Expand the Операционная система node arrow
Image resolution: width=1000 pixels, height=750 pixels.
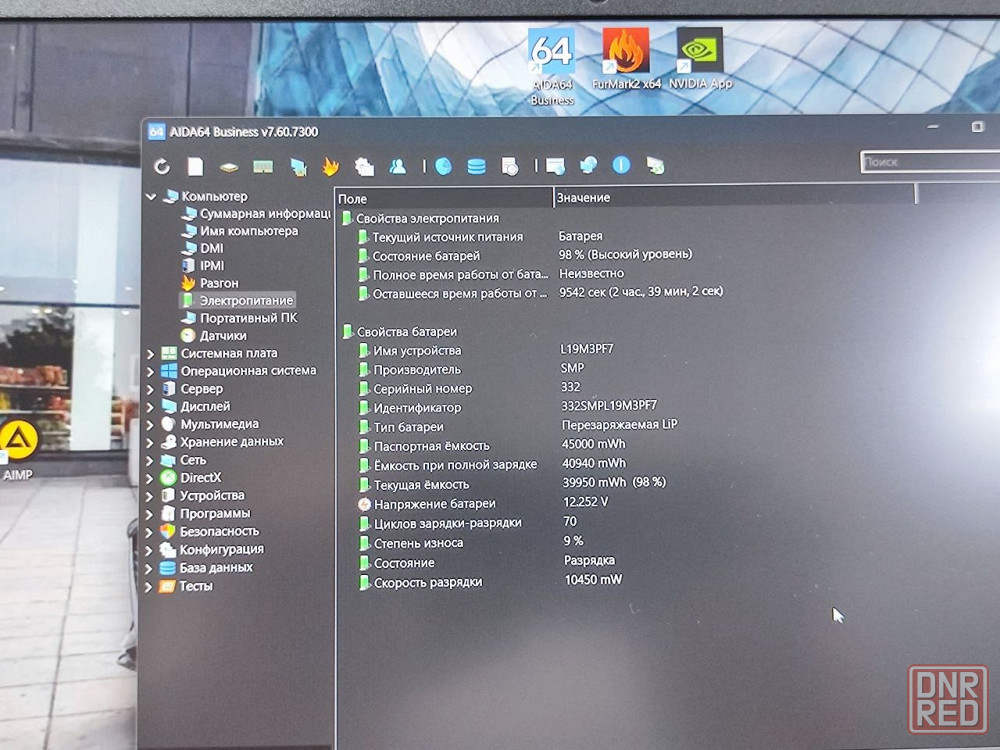coord(151,371)
